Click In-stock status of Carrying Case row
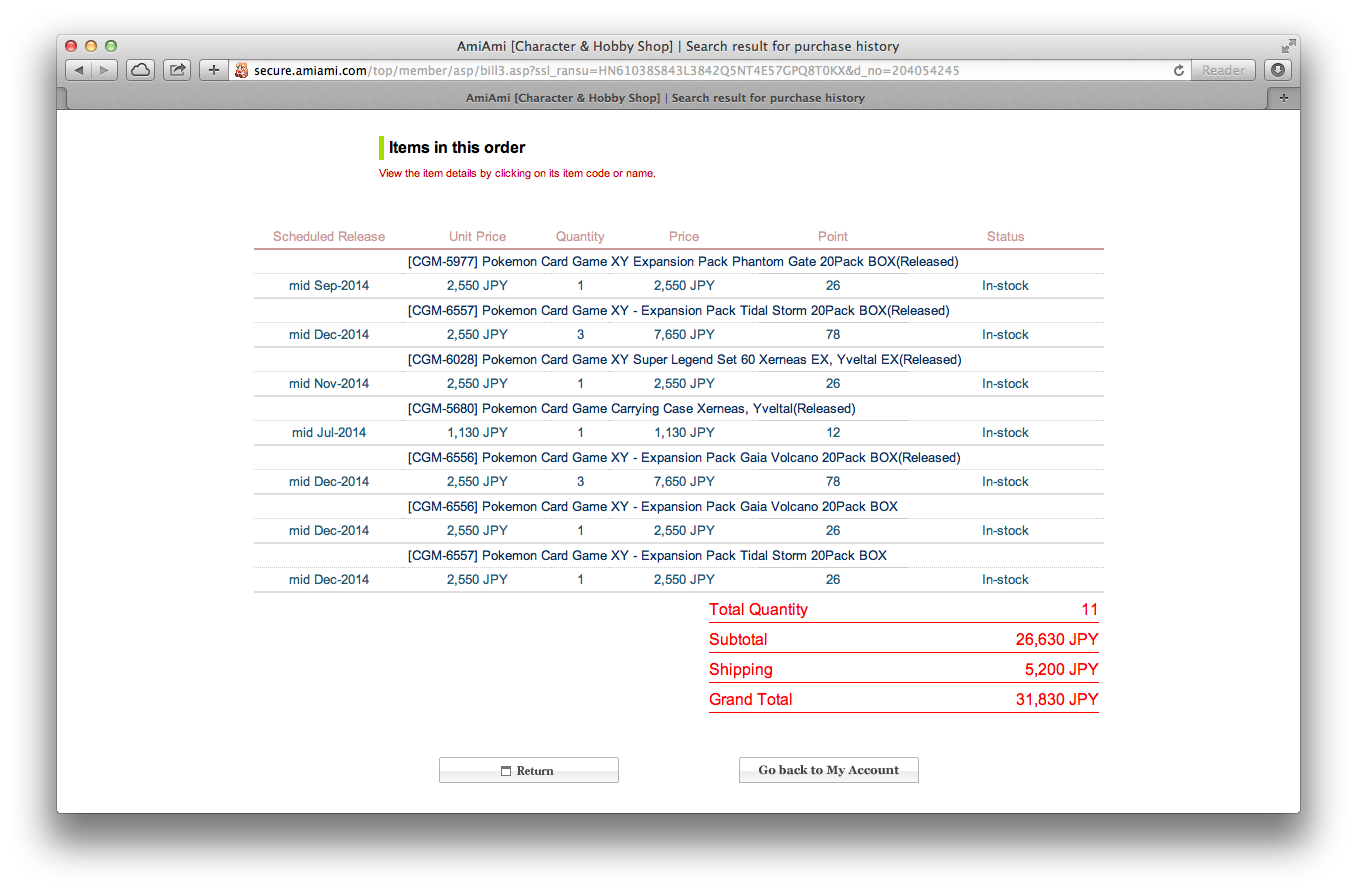 1005,433
